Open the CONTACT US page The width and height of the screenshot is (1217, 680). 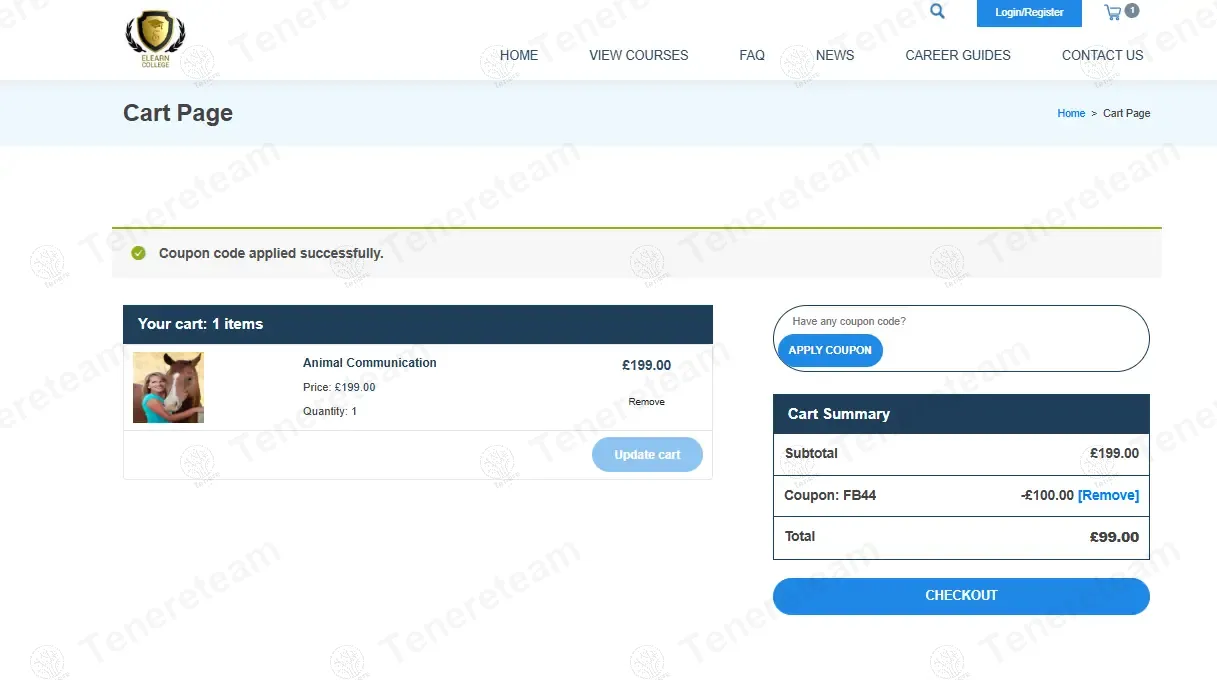(x=1102, y=56)
